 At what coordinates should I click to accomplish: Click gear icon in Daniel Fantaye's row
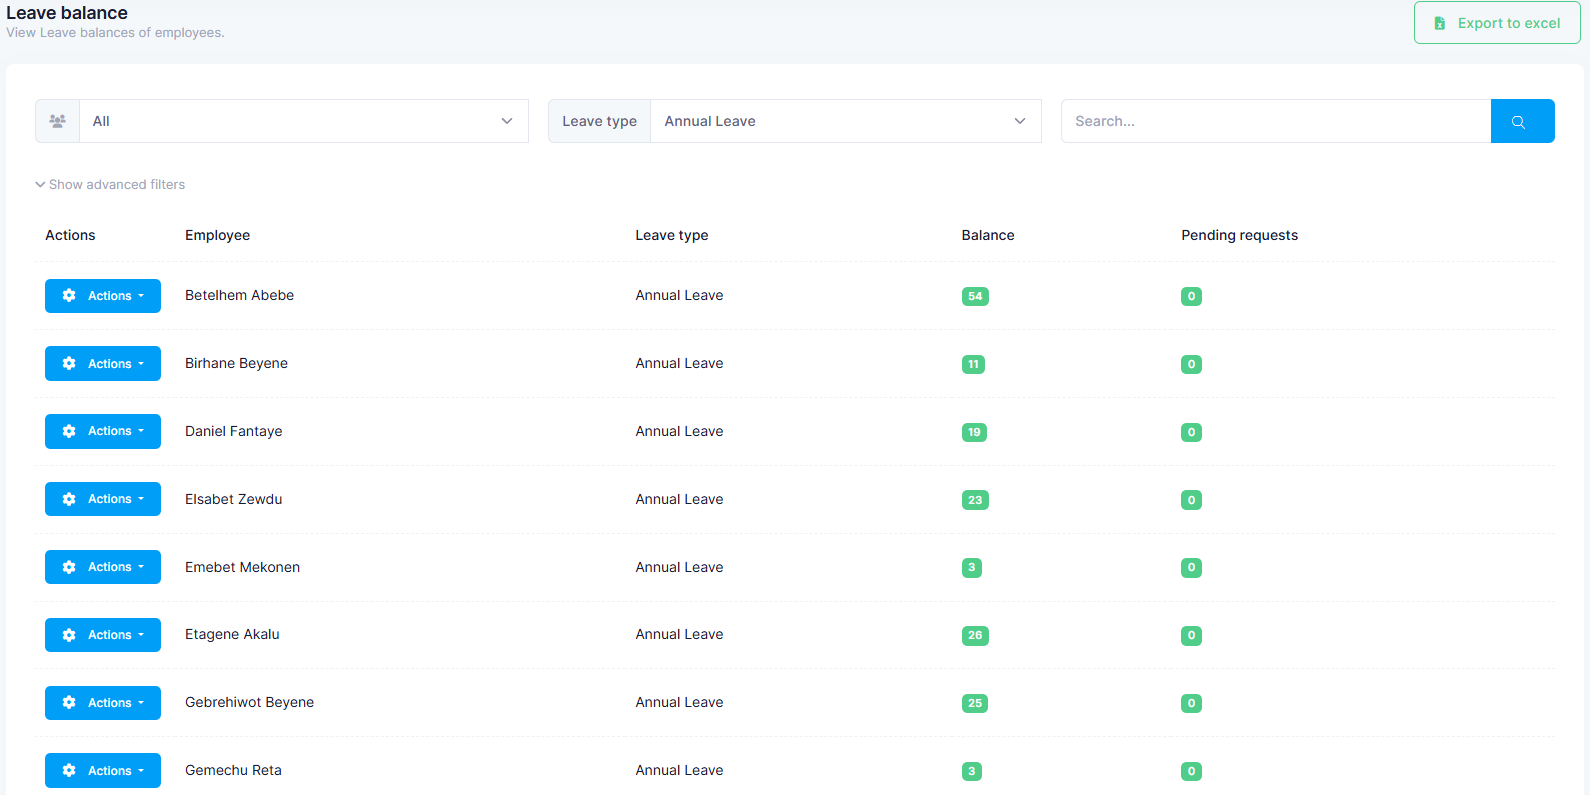[x=69, y=431]
